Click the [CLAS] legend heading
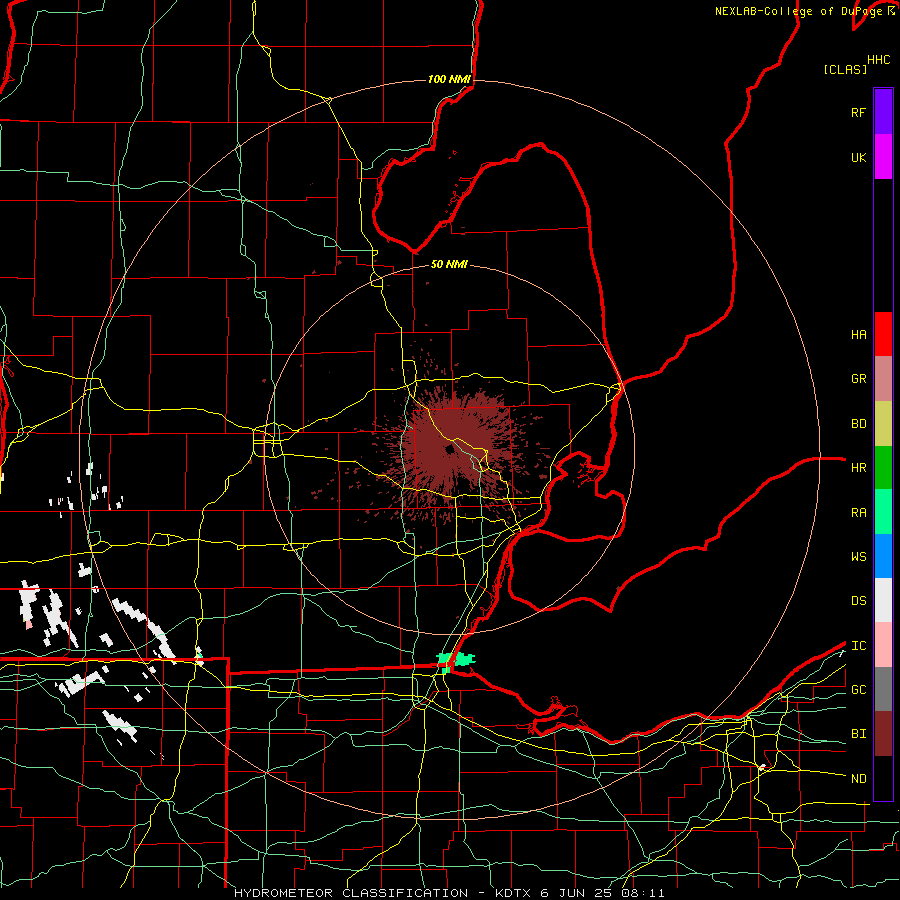This screenshot has width=900, height=900. click(x=845, y=69)
